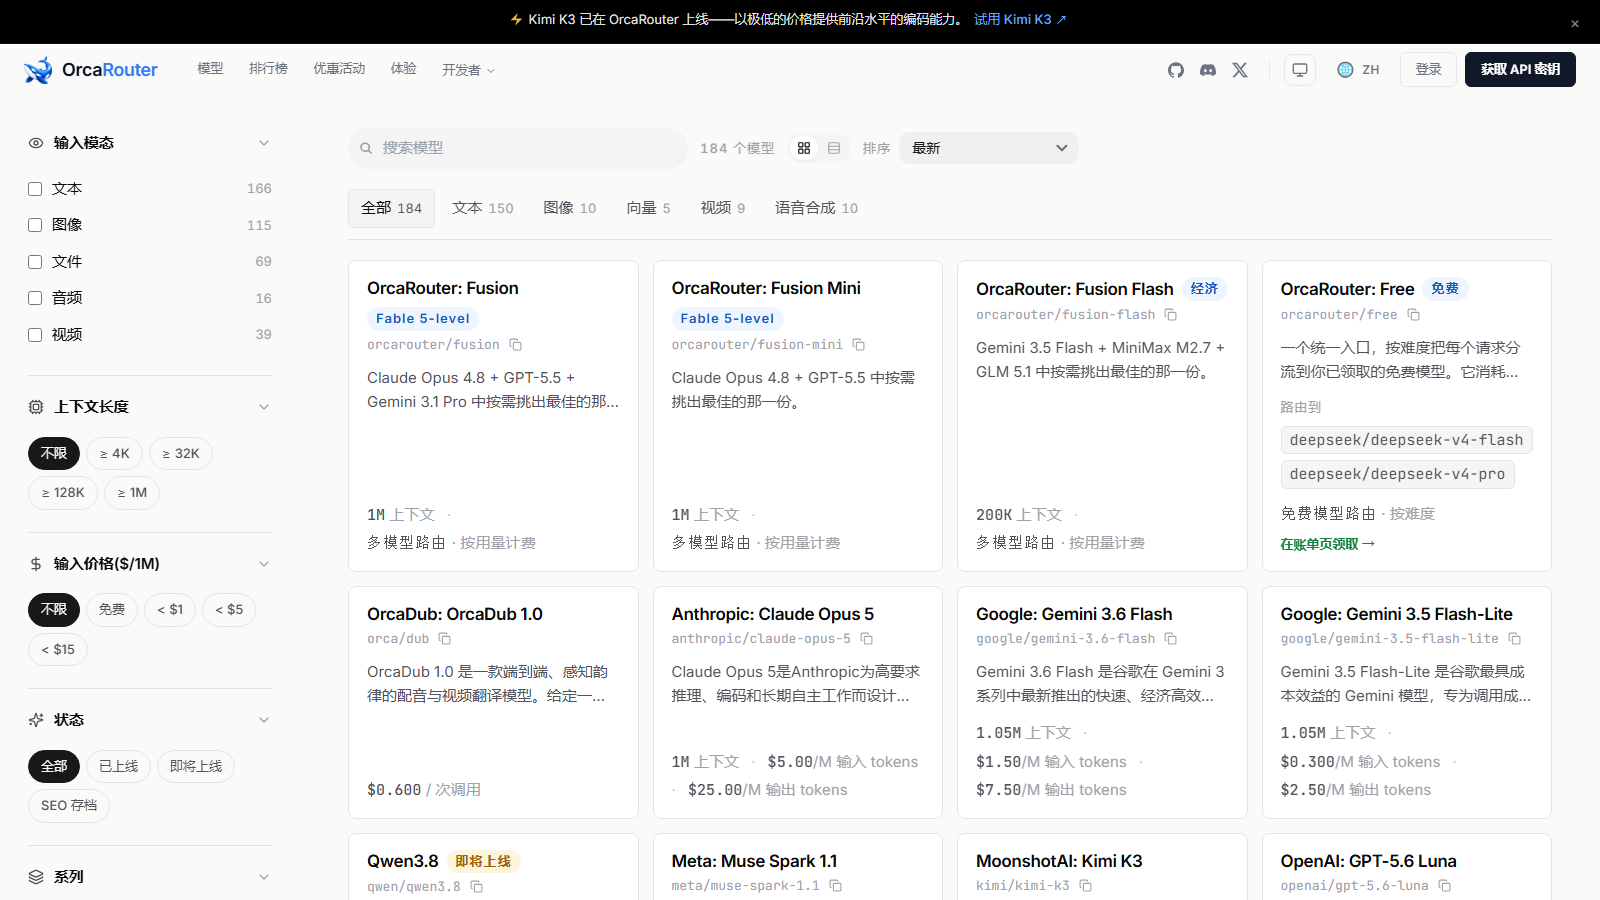Click the deepseek/deepseek-v4-flash route tag
1600x900 pixels.
1406,440
